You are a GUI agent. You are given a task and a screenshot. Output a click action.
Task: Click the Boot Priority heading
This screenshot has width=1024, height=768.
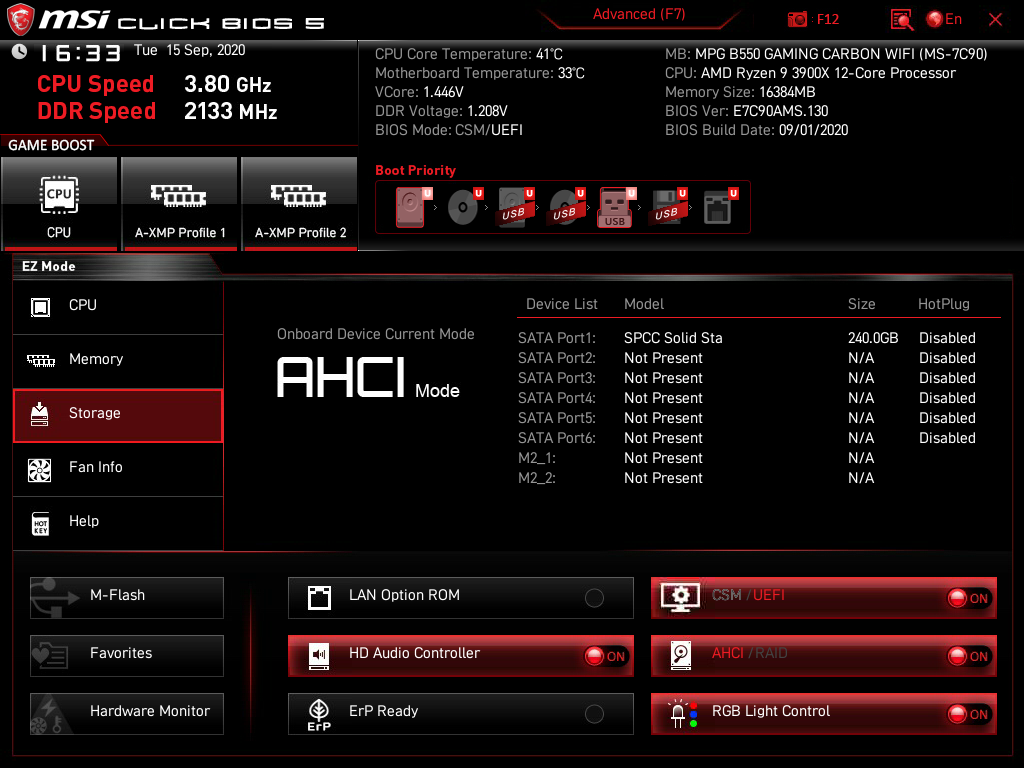[415, 170]
